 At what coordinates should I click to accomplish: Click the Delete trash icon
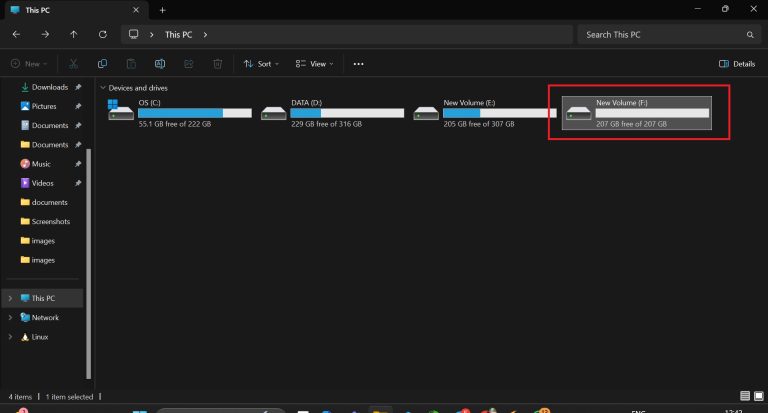[x=217, y=64]
